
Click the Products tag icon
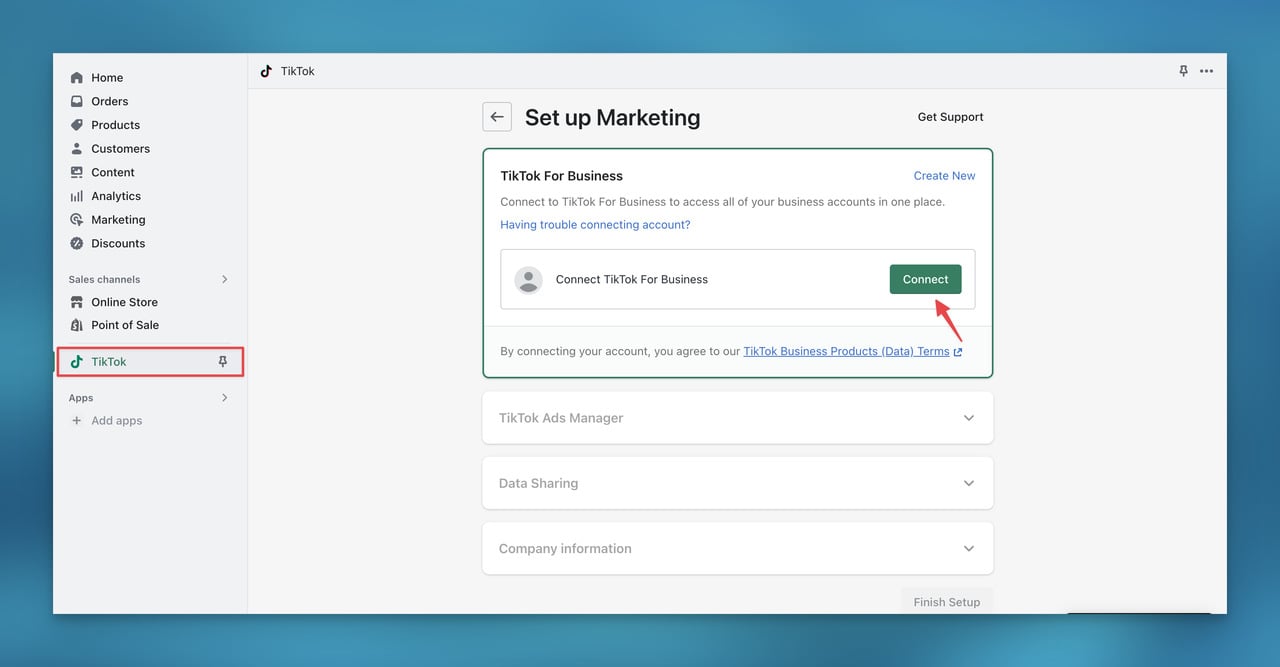coord(77,125)
